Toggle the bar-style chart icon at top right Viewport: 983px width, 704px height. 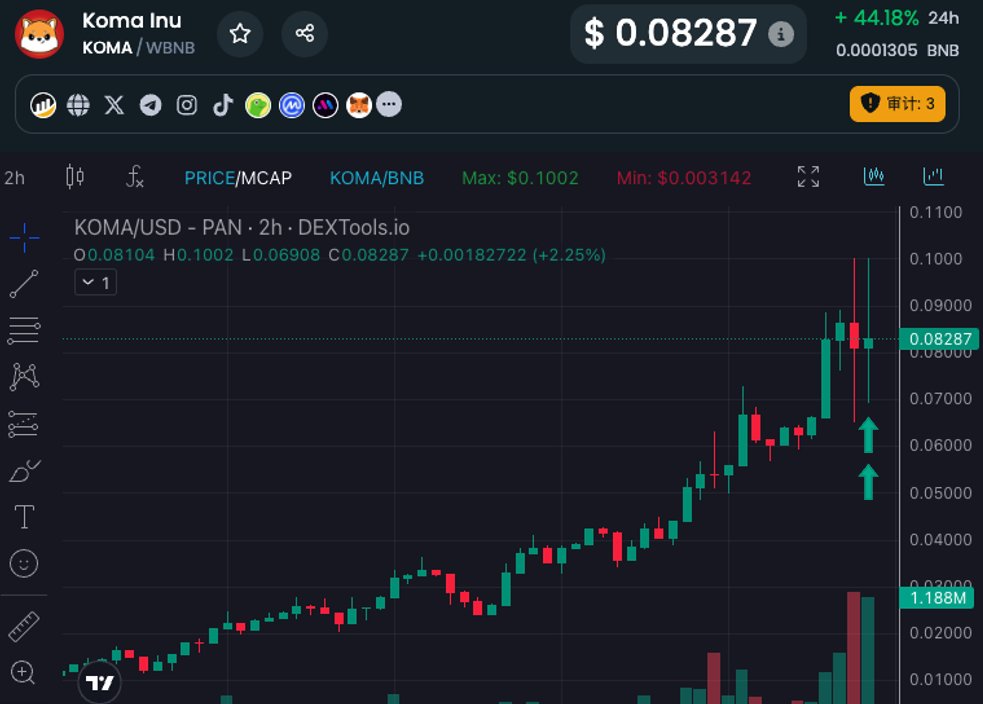[933, 176]
